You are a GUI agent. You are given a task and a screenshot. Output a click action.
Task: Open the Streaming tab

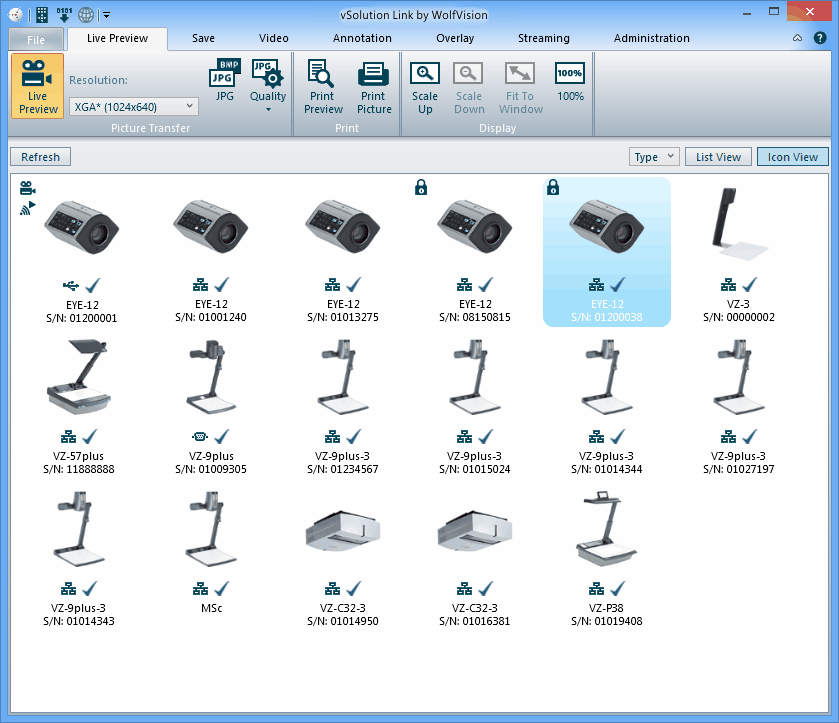(544, 39)
